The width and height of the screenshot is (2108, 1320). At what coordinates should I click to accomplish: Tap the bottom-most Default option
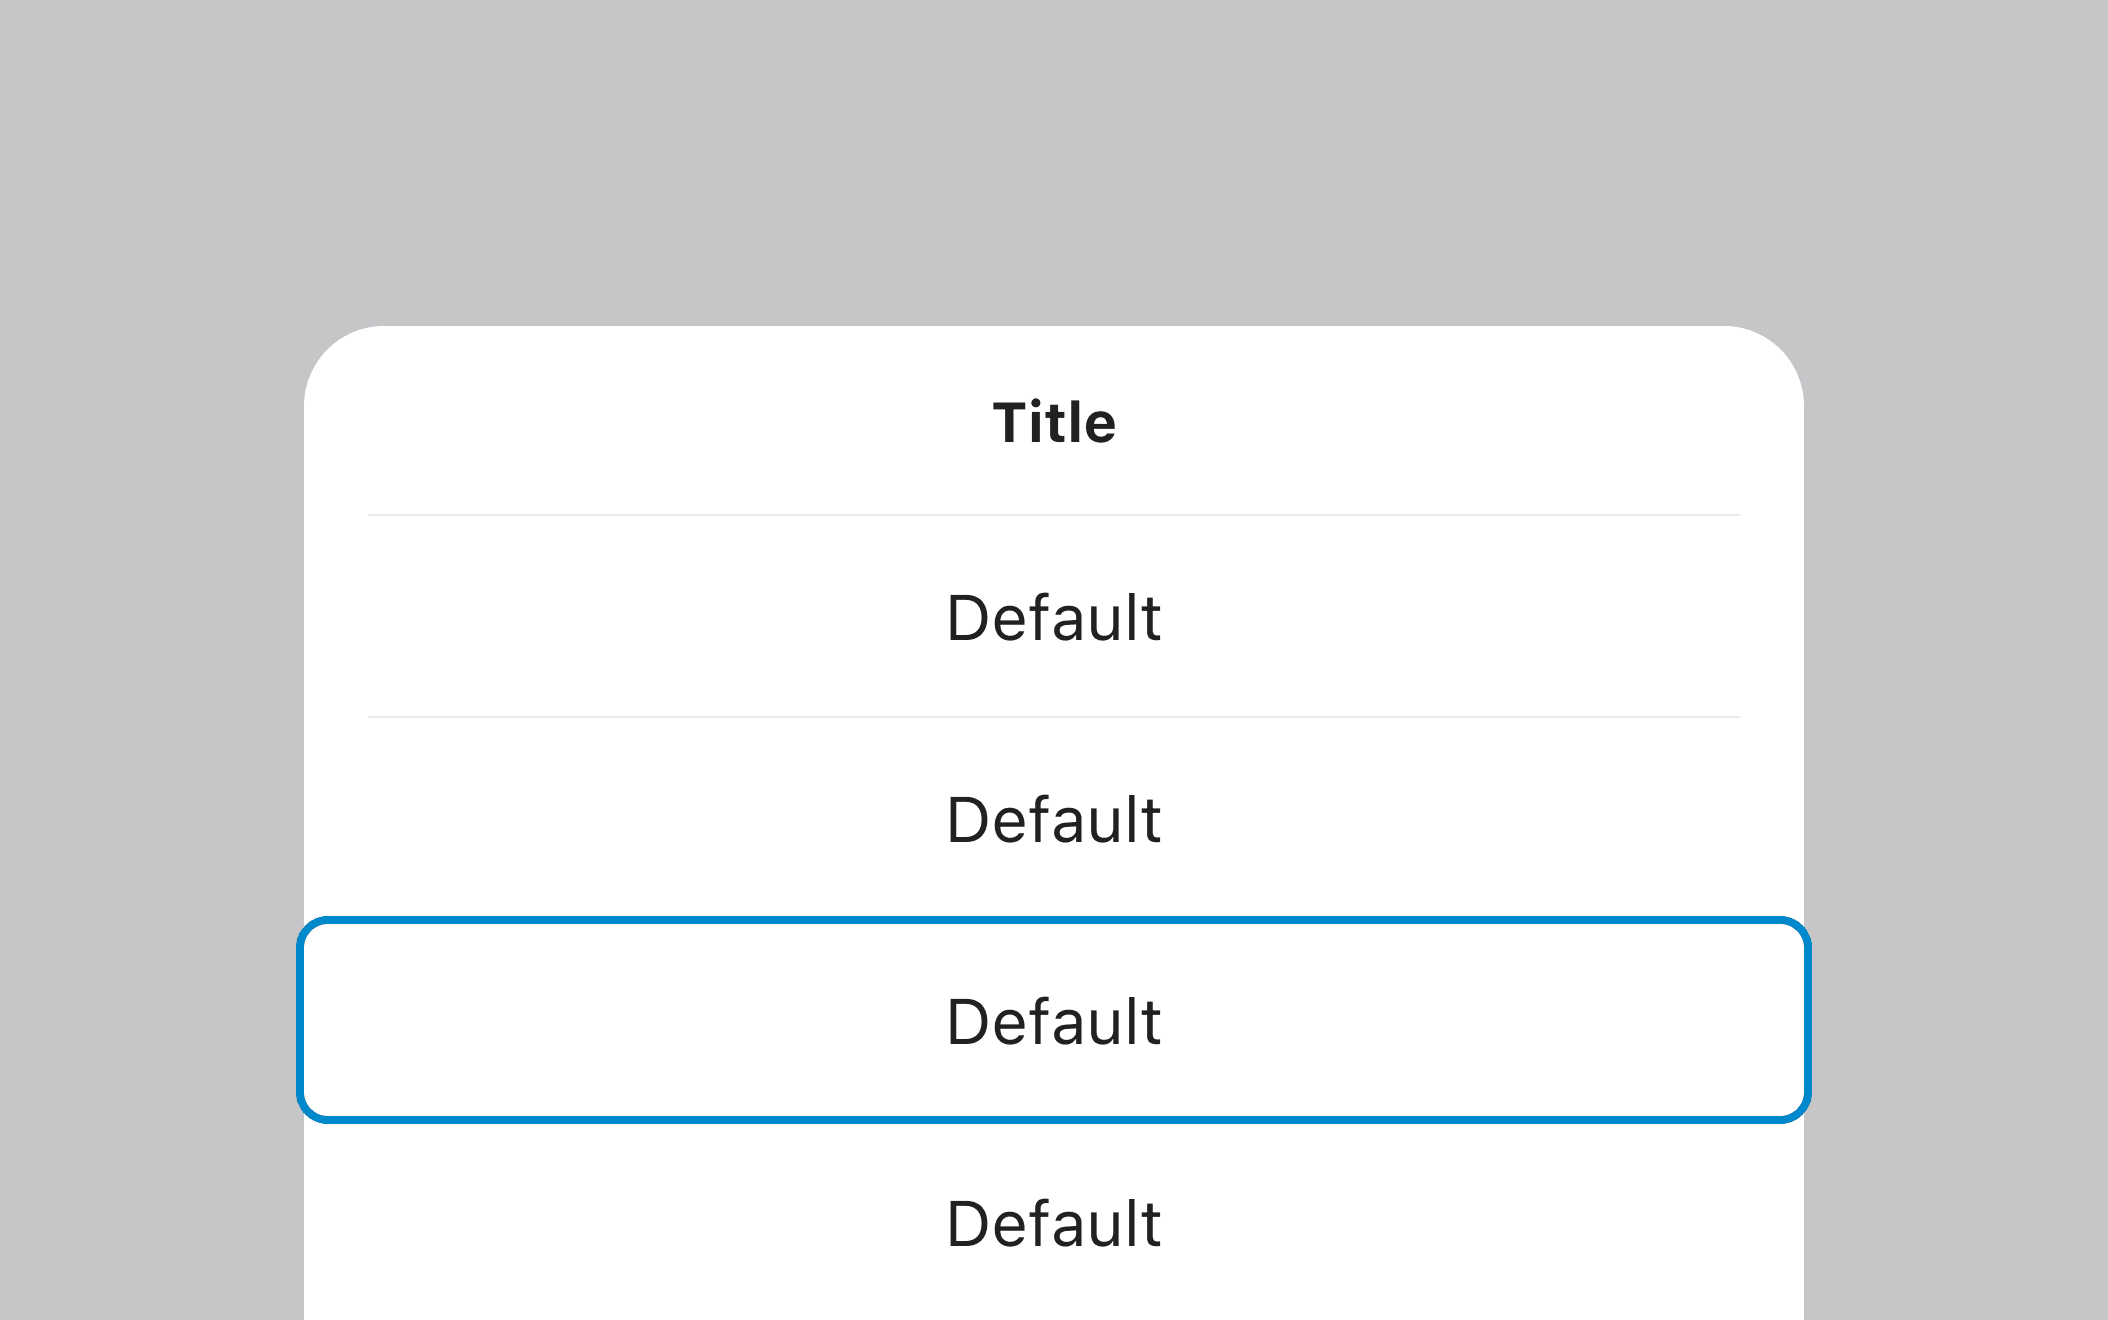point(1054,1223)
